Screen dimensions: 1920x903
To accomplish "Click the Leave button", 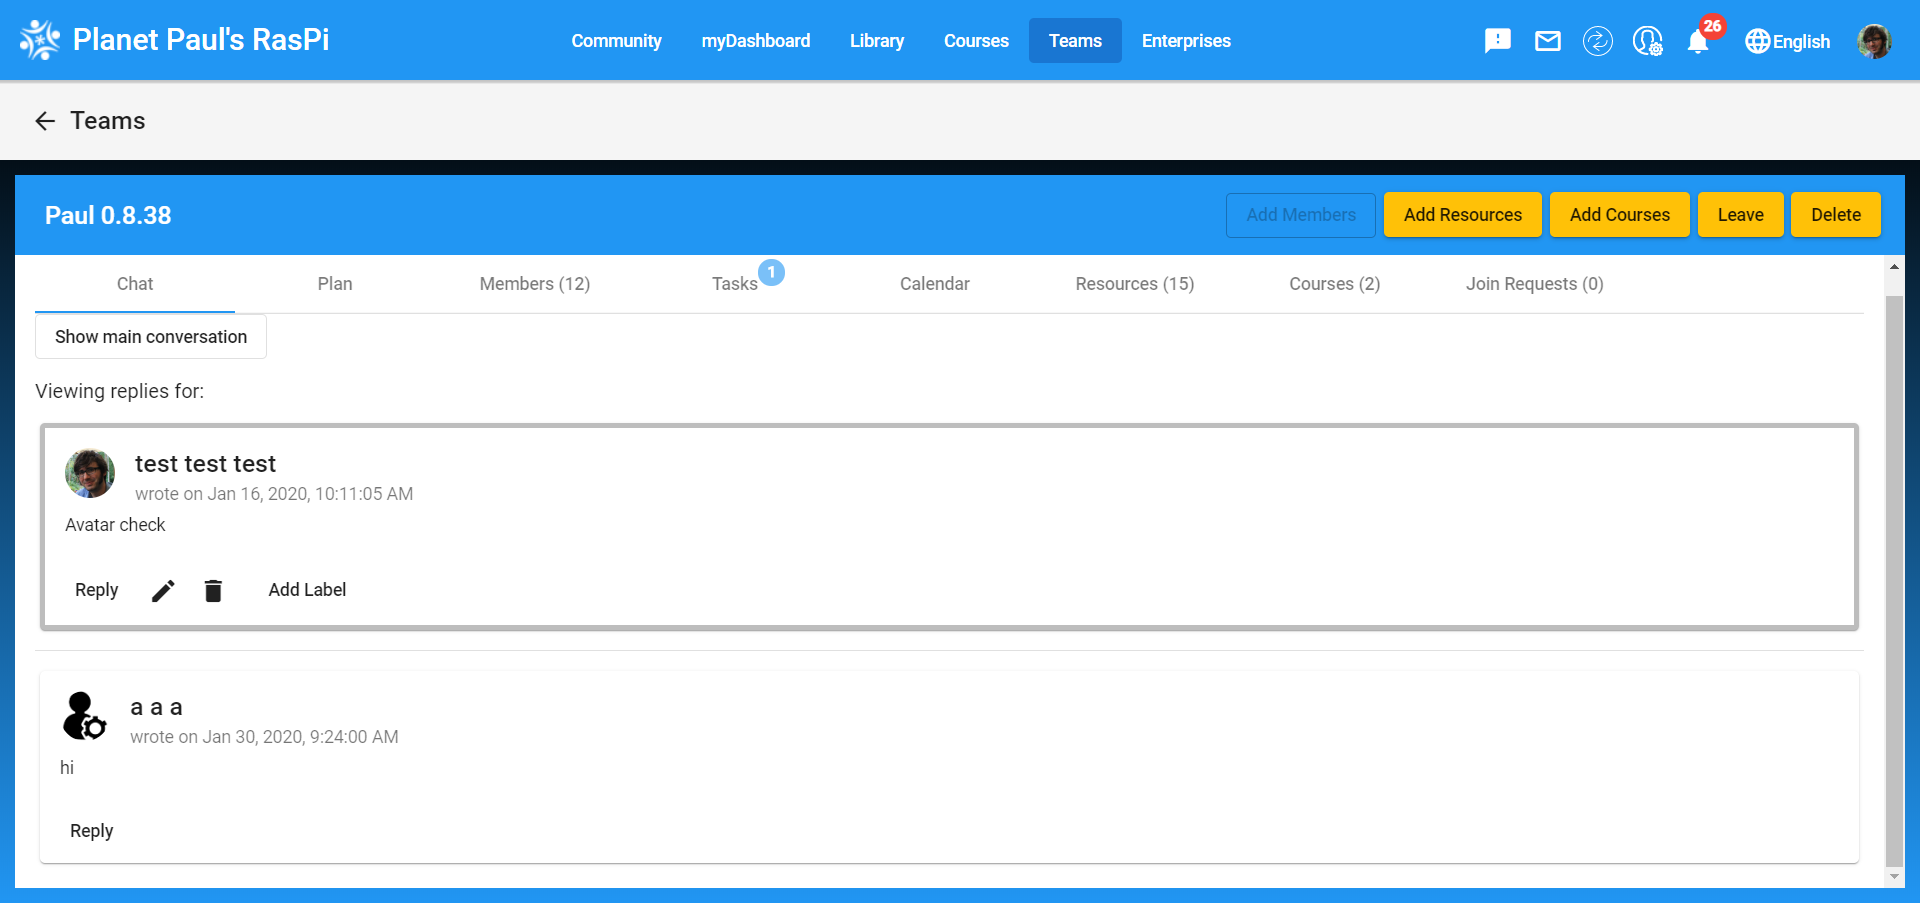I will click(x=1740, y=214).
